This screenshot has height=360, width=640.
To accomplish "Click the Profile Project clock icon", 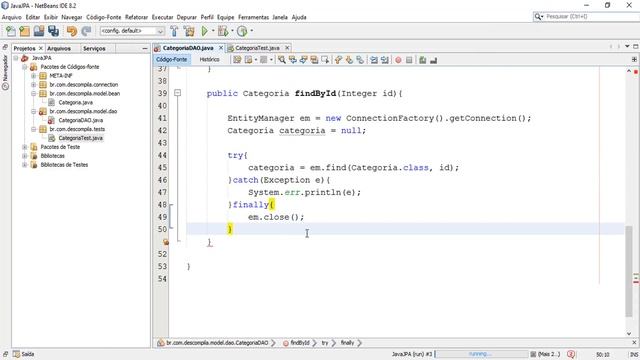I will [x=242, y=31].
